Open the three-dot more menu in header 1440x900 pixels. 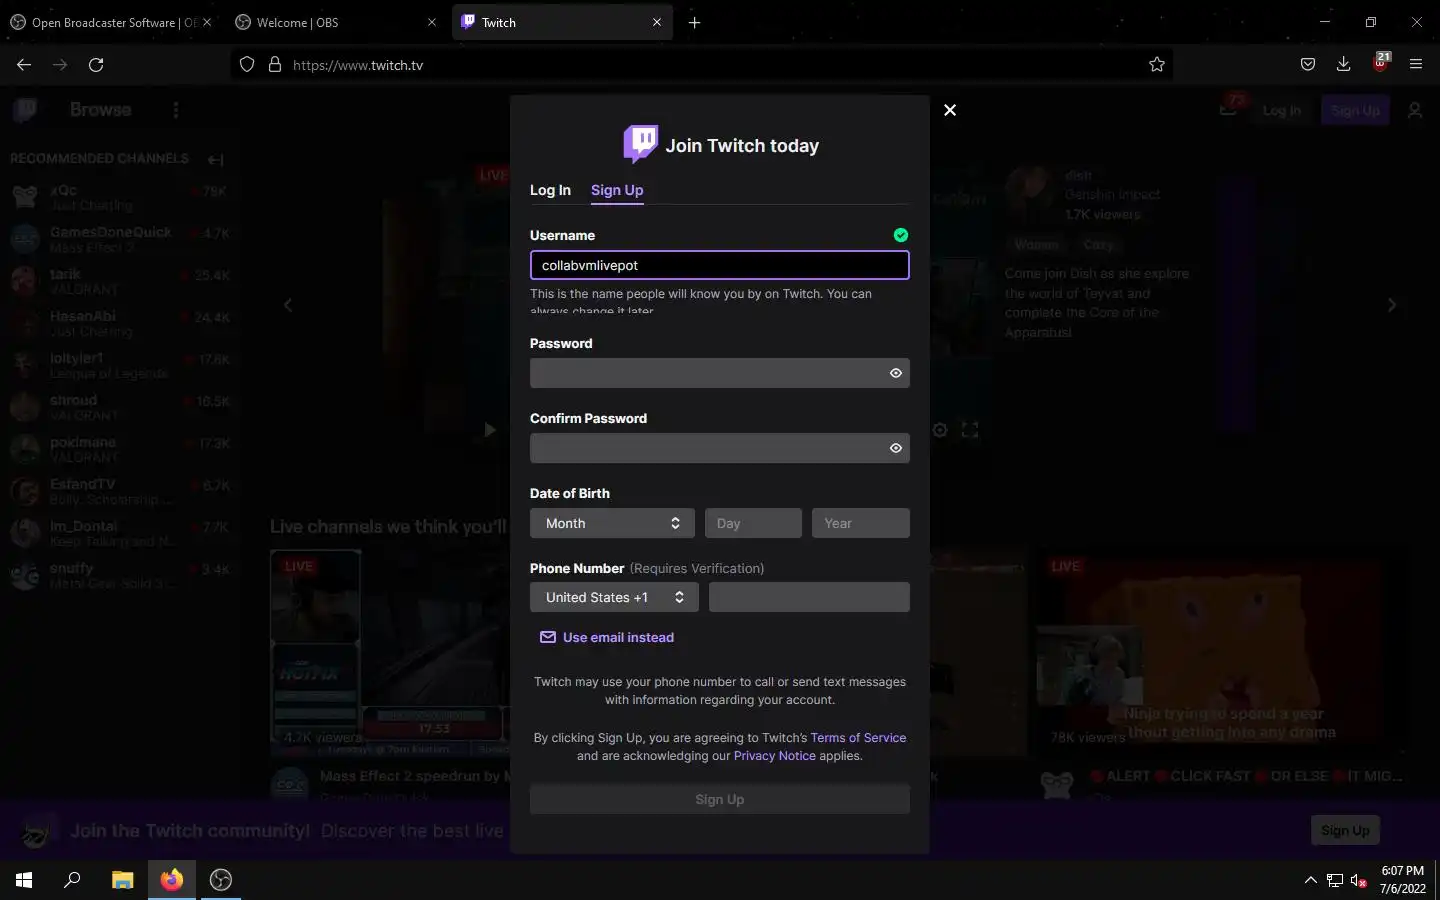tap(176, 110)
